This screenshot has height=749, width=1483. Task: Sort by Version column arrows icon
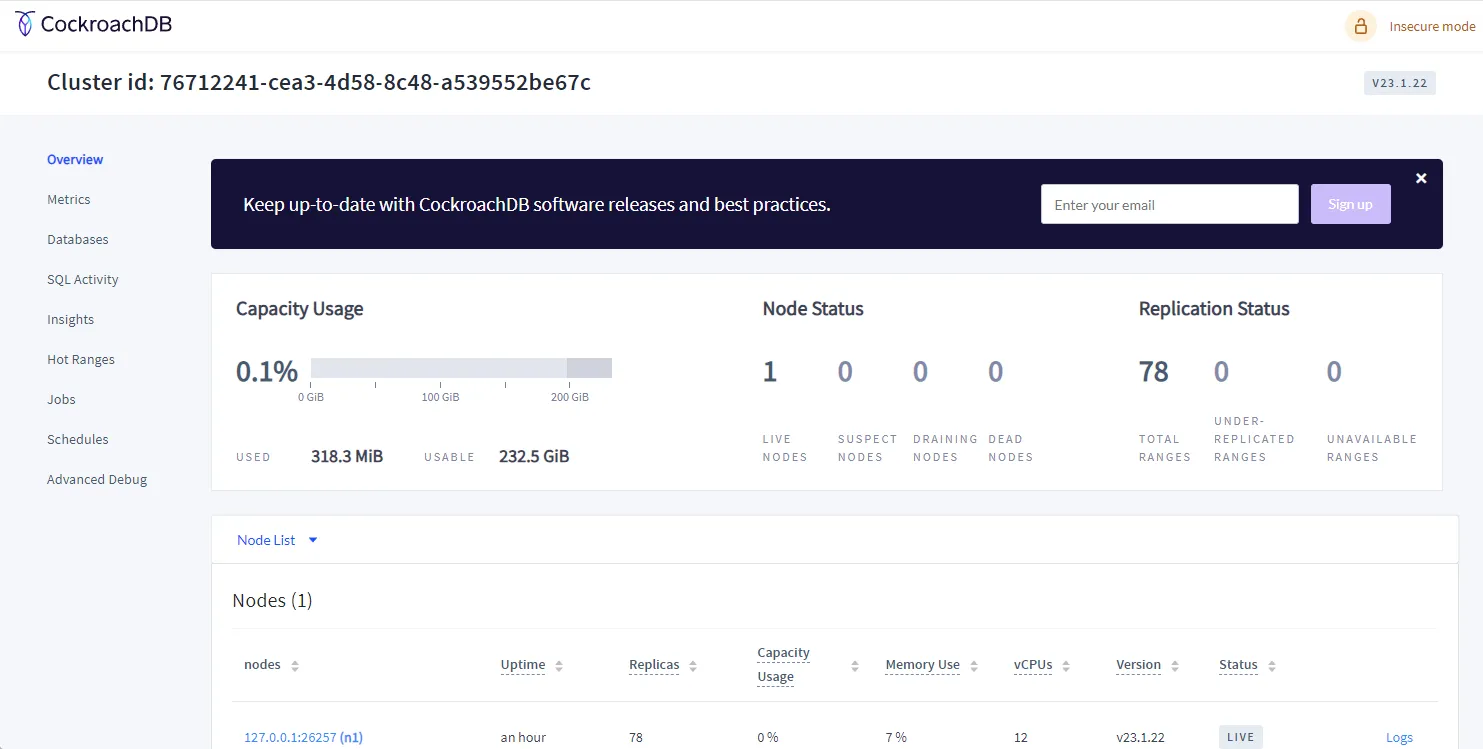1175,666
